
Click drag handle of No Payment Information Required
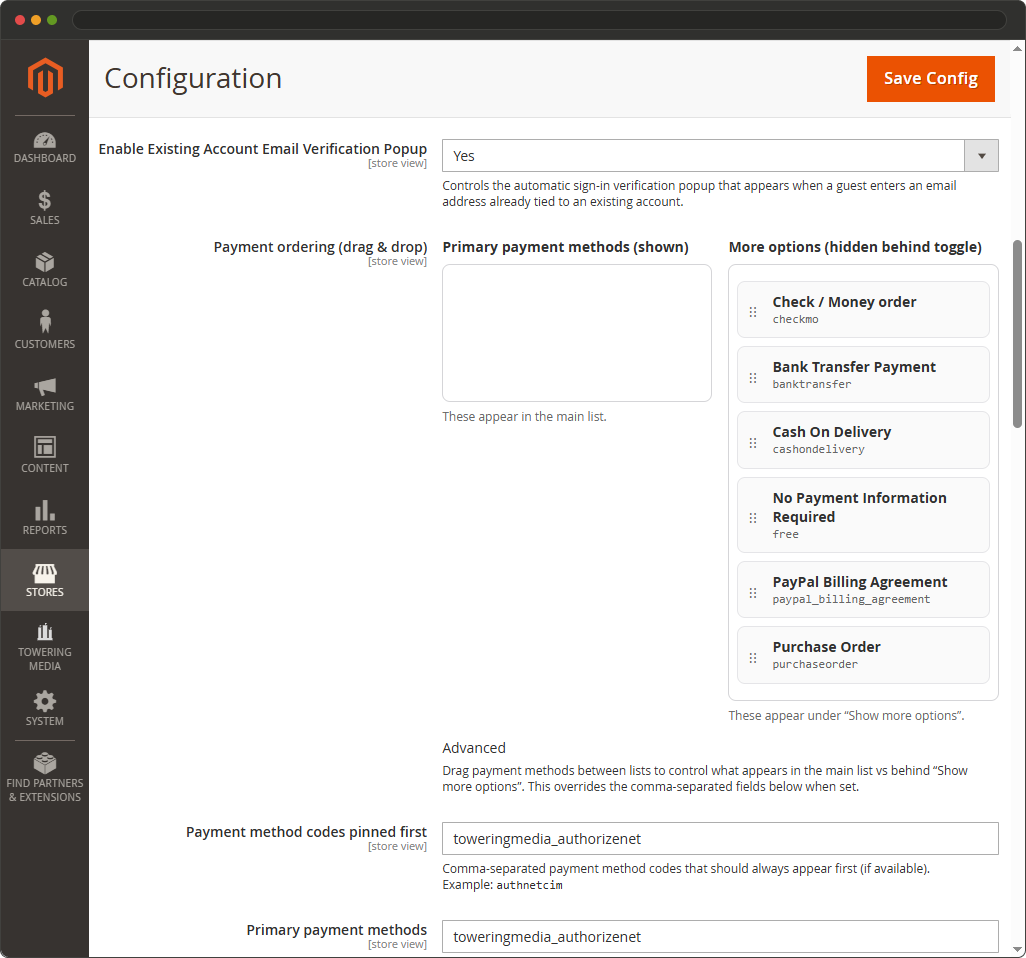[753, 518]
